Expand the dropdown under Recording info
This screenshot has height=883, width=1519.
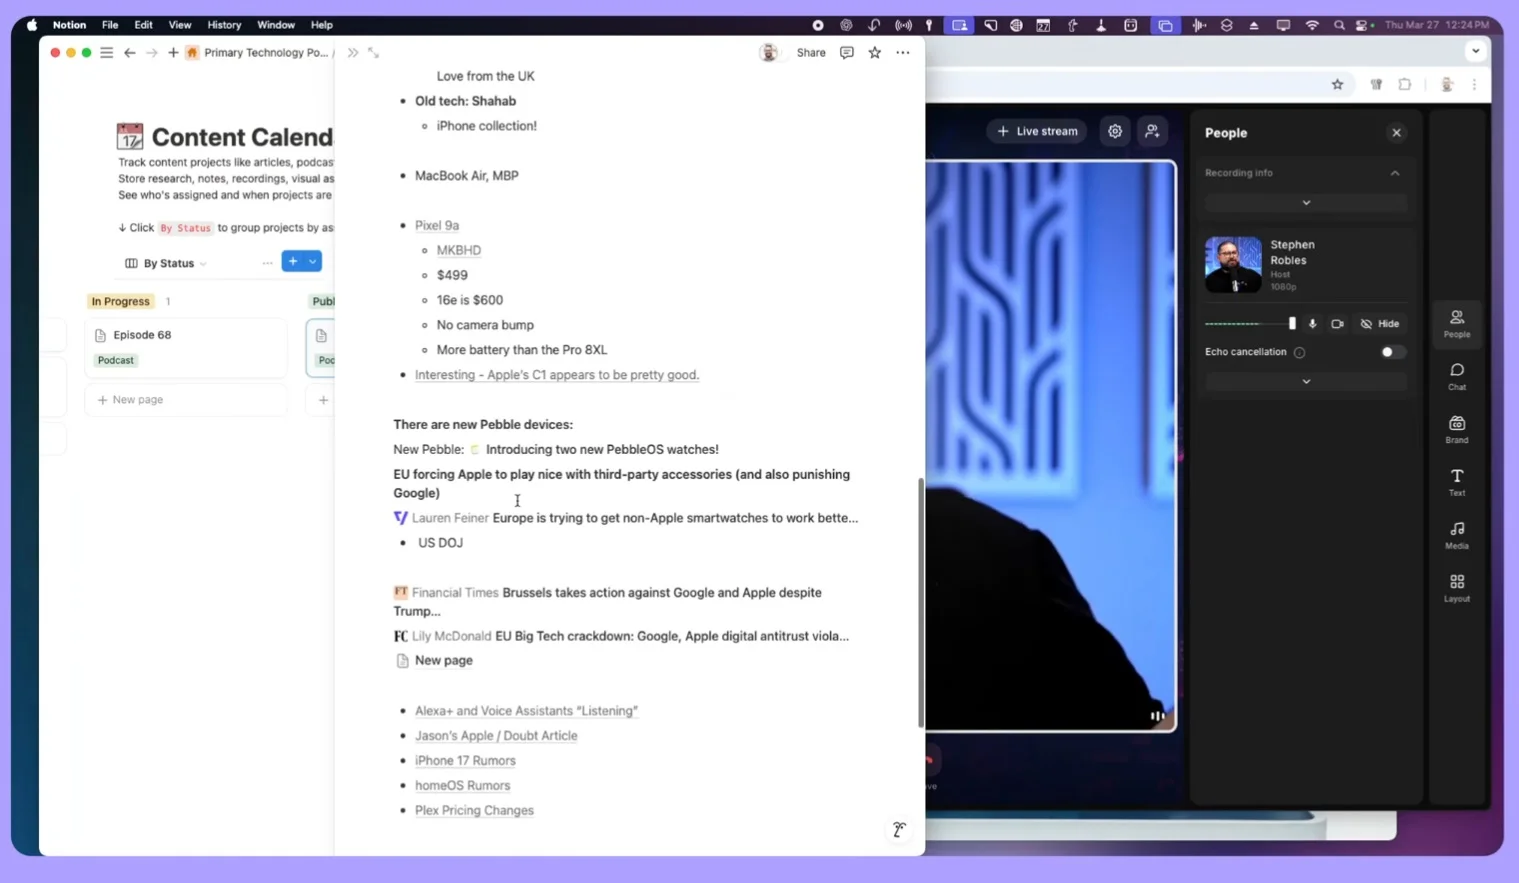click(1306, 203)
